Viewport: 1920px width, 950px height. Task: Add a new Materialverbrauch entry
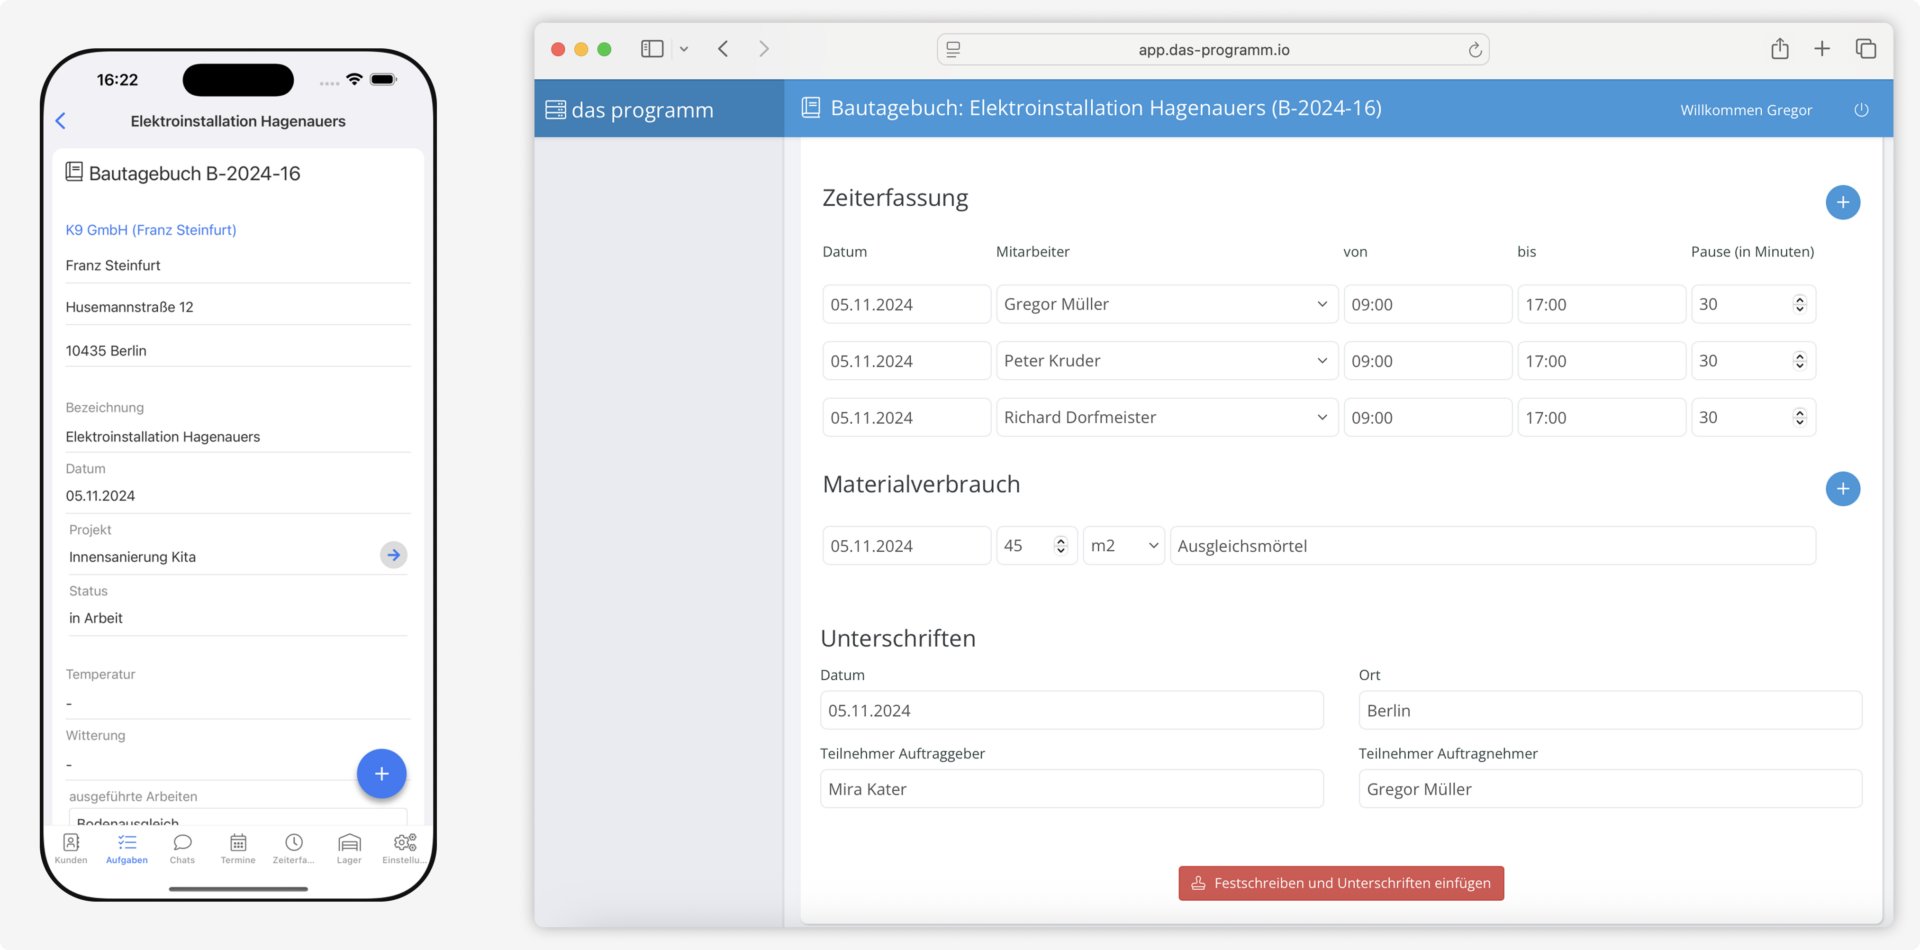click(1842, 489)
